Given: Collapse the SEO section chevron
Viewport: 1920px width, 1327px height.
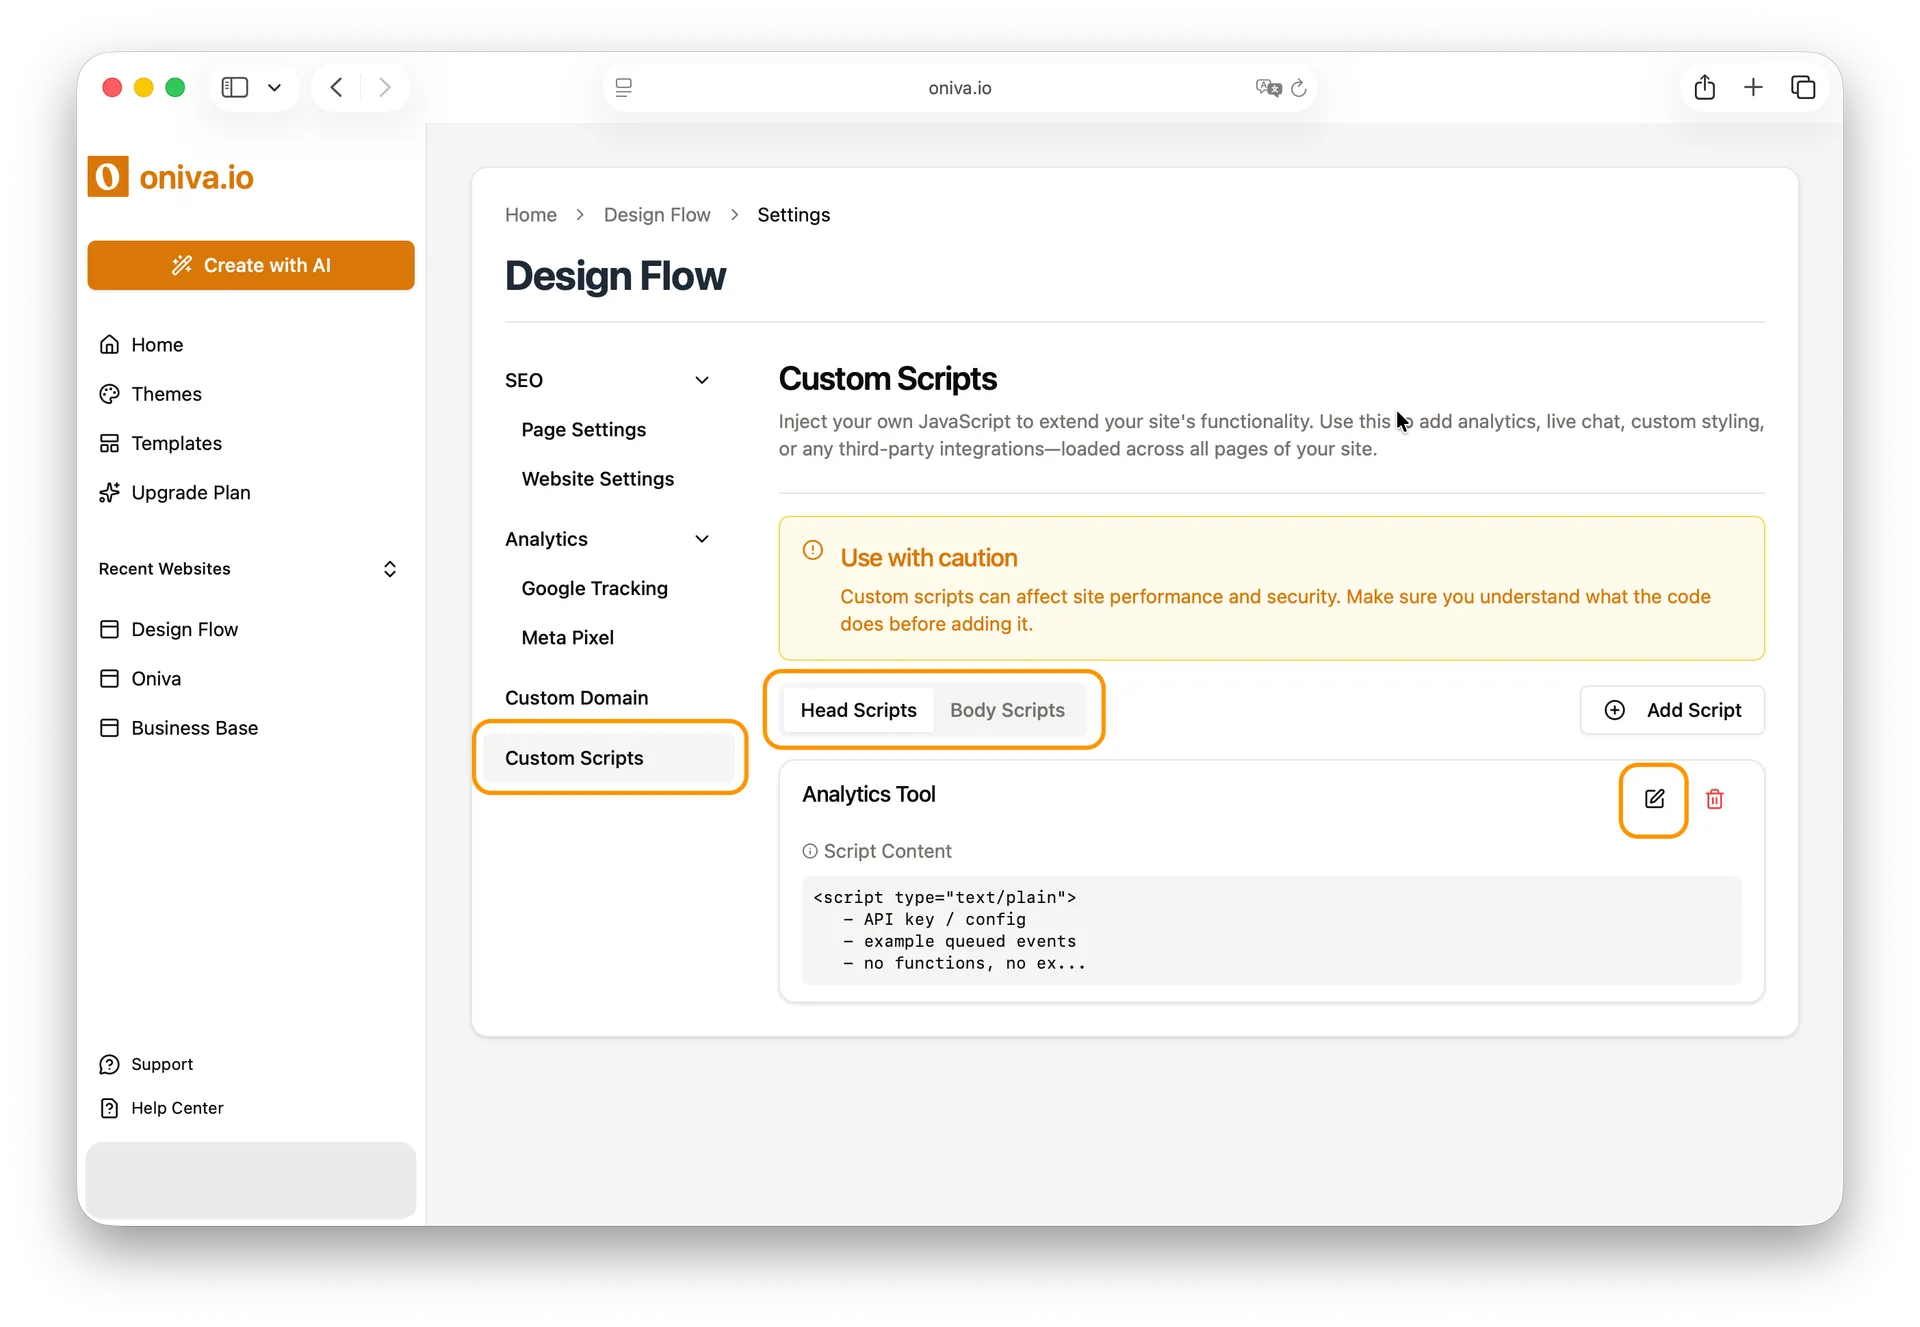Looking at the screenshot, I should click(702, 380).
